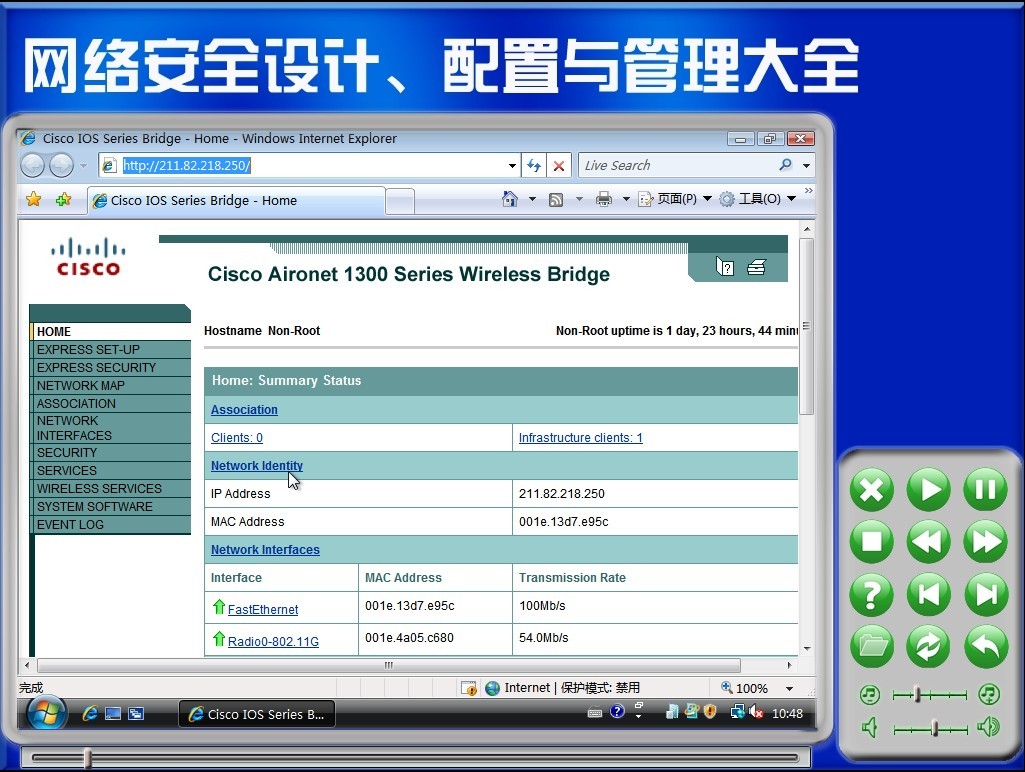Pause the tutorial with the pause button

985,490
